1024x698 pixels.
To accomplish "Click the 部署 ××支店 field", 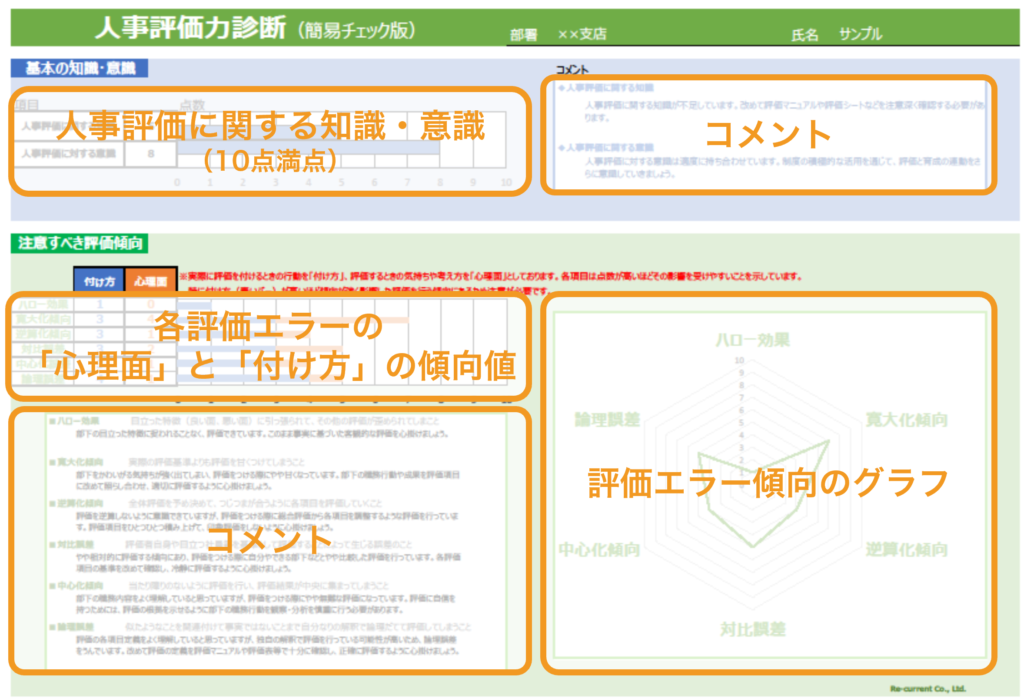I will tap(558, 34).
